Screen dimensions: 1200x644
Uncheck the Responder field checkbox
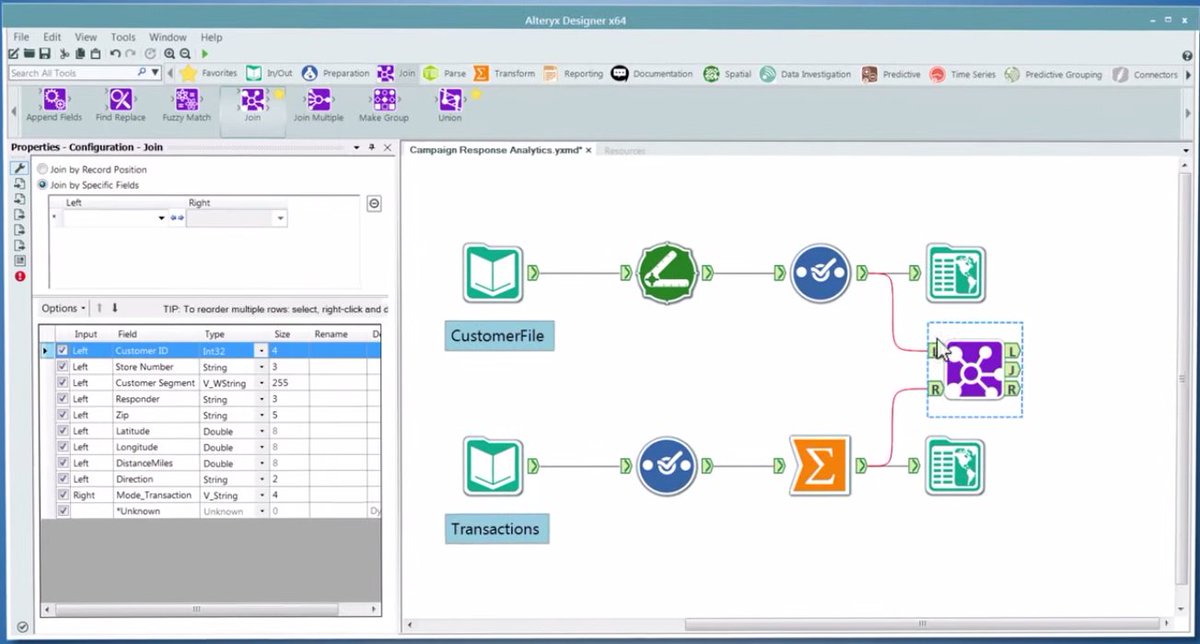63,399
